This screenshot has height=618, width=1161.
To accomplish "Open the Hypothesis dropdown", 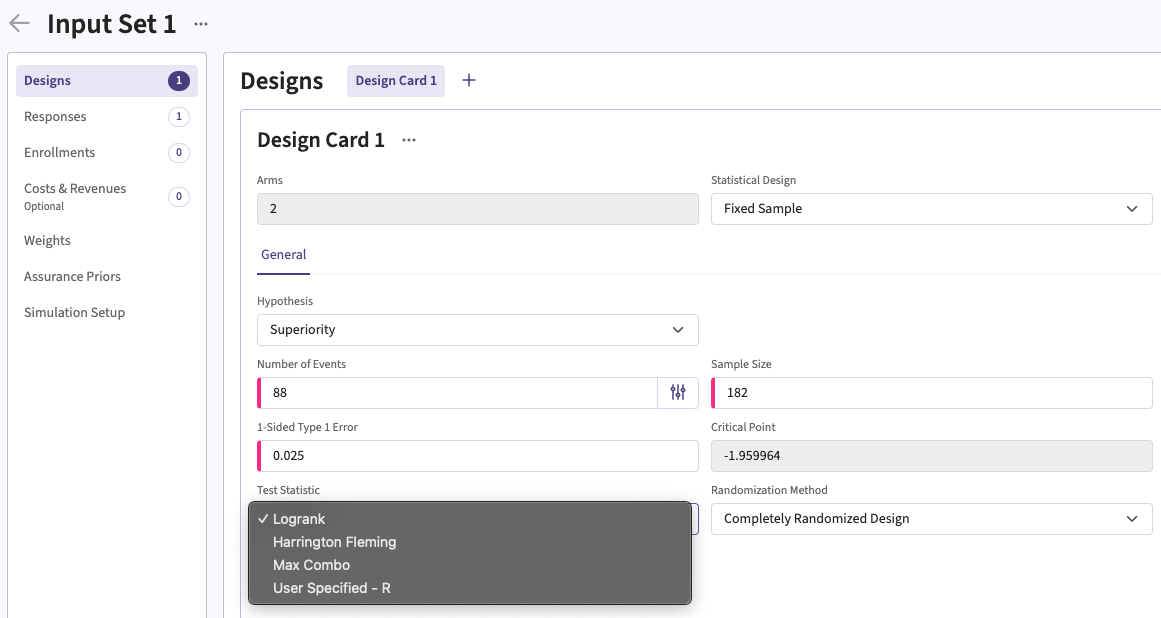I will point(477,330).
